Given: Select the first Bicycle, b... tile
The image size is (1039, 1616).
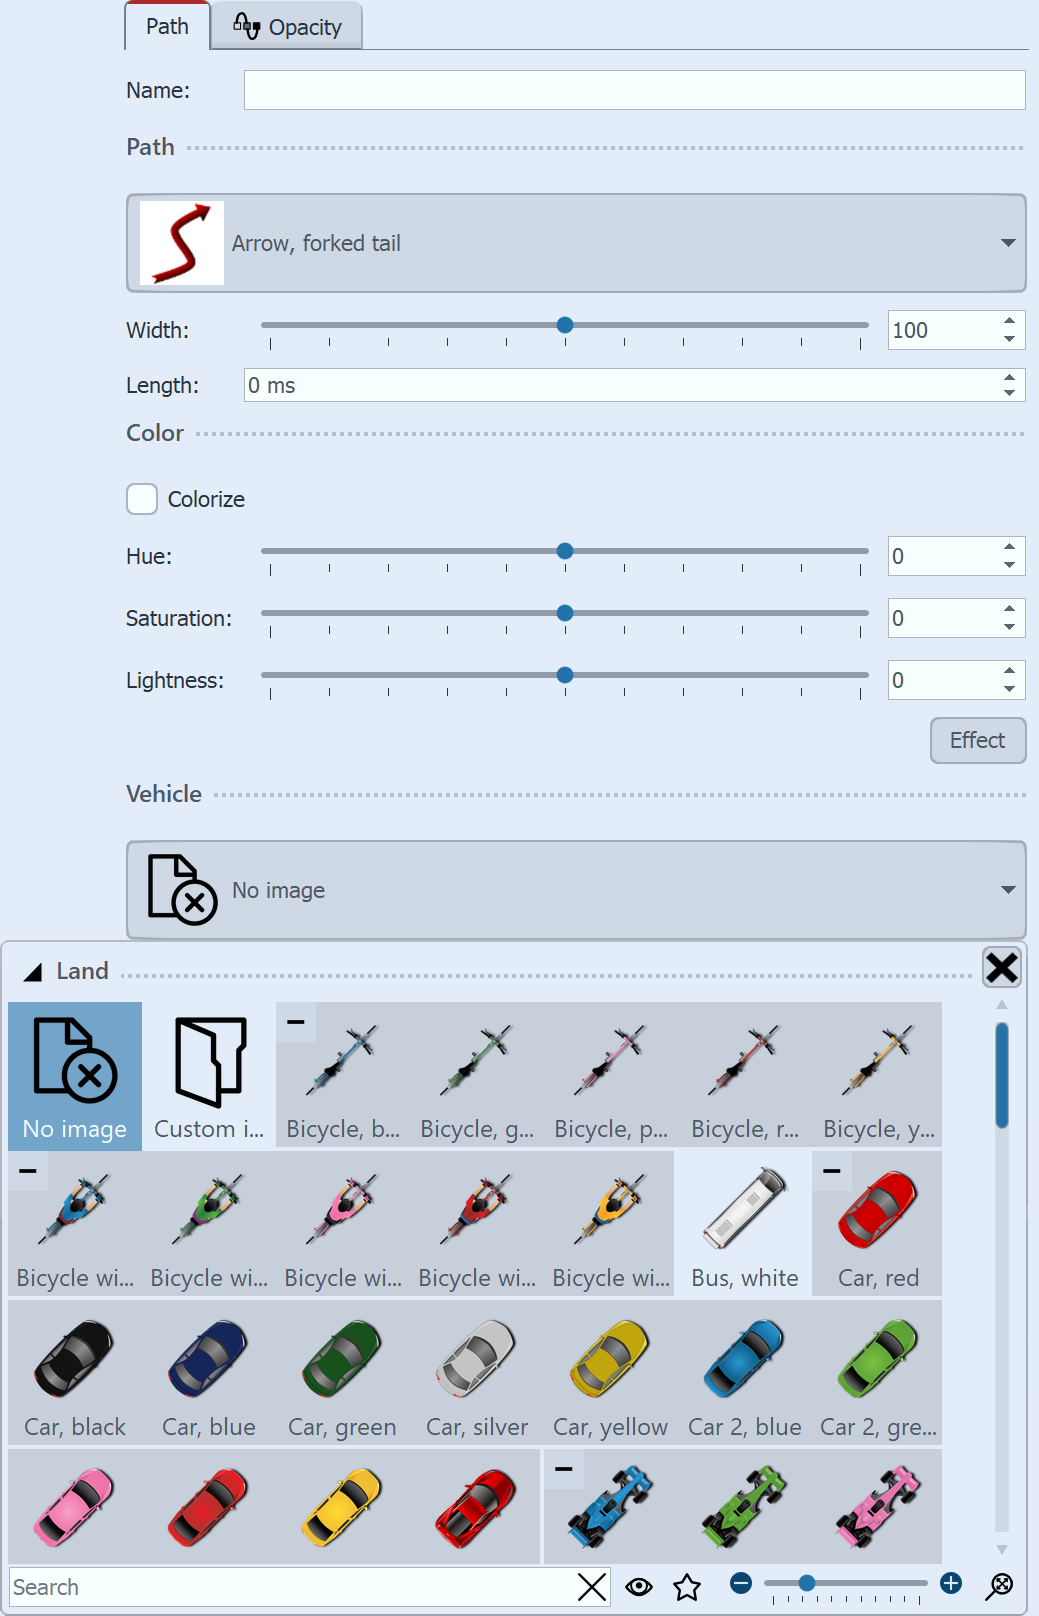Looking at the screenshot, I should tap(343, 1076).
